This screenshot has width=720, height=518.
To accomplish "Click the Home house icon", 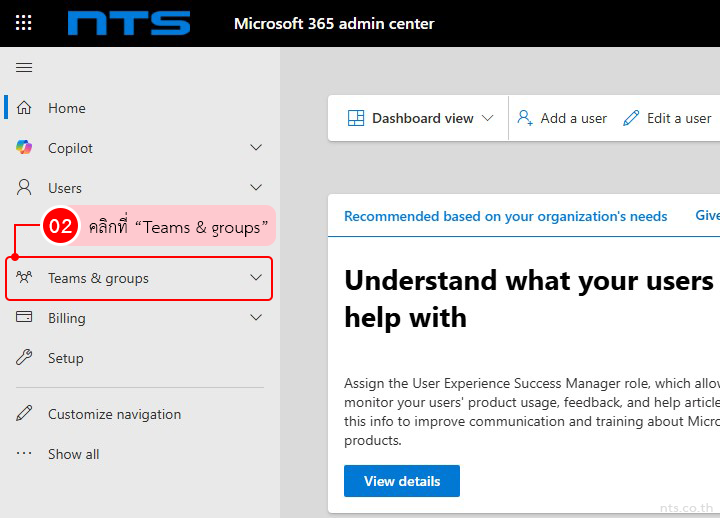I will (x=25, y=108).
